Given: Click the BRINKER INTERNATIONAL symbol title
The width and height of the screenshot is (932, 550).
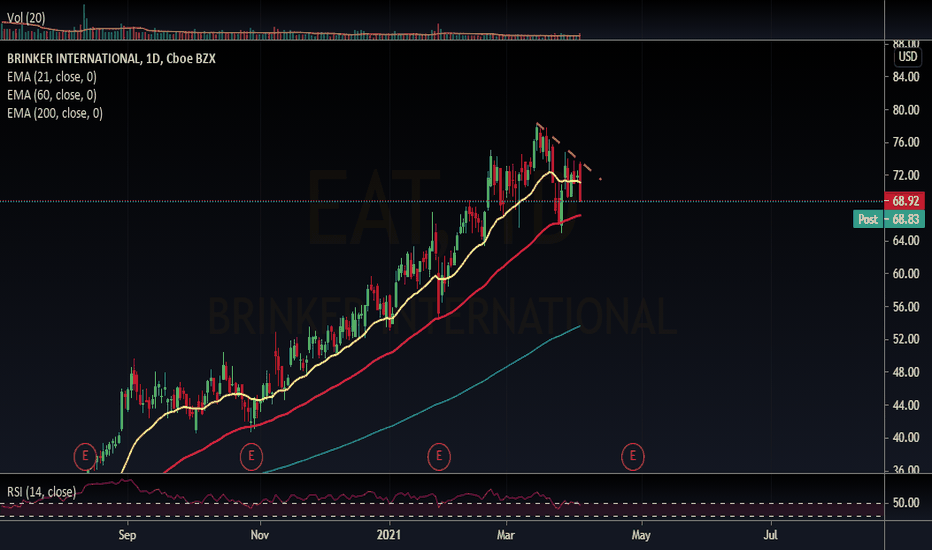Looking at the screenshot, I should pyautogui.click(x=111, y=58).
